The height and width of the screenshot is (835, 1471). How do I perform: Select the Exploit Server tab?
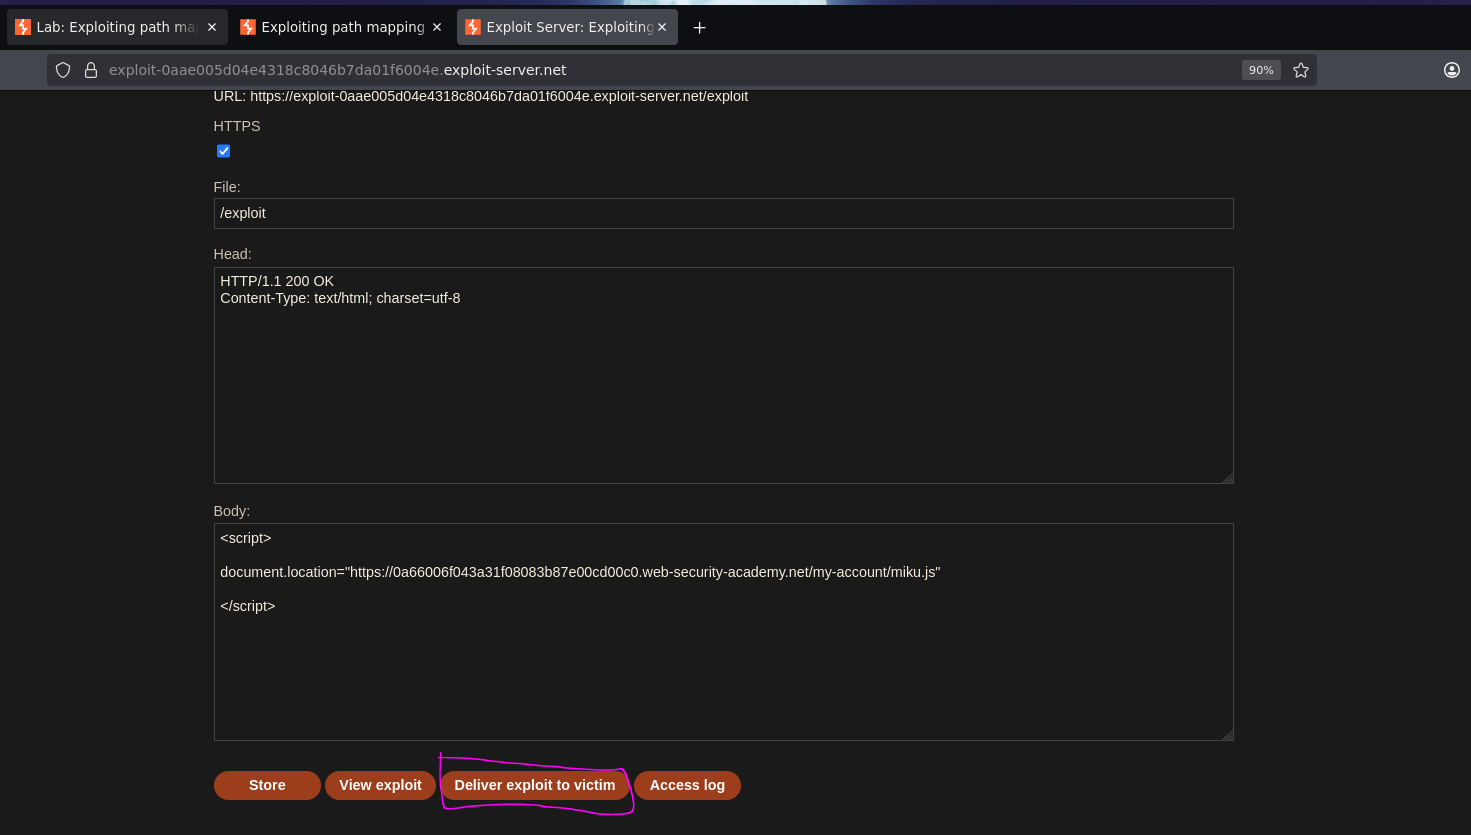click(567, 27)
